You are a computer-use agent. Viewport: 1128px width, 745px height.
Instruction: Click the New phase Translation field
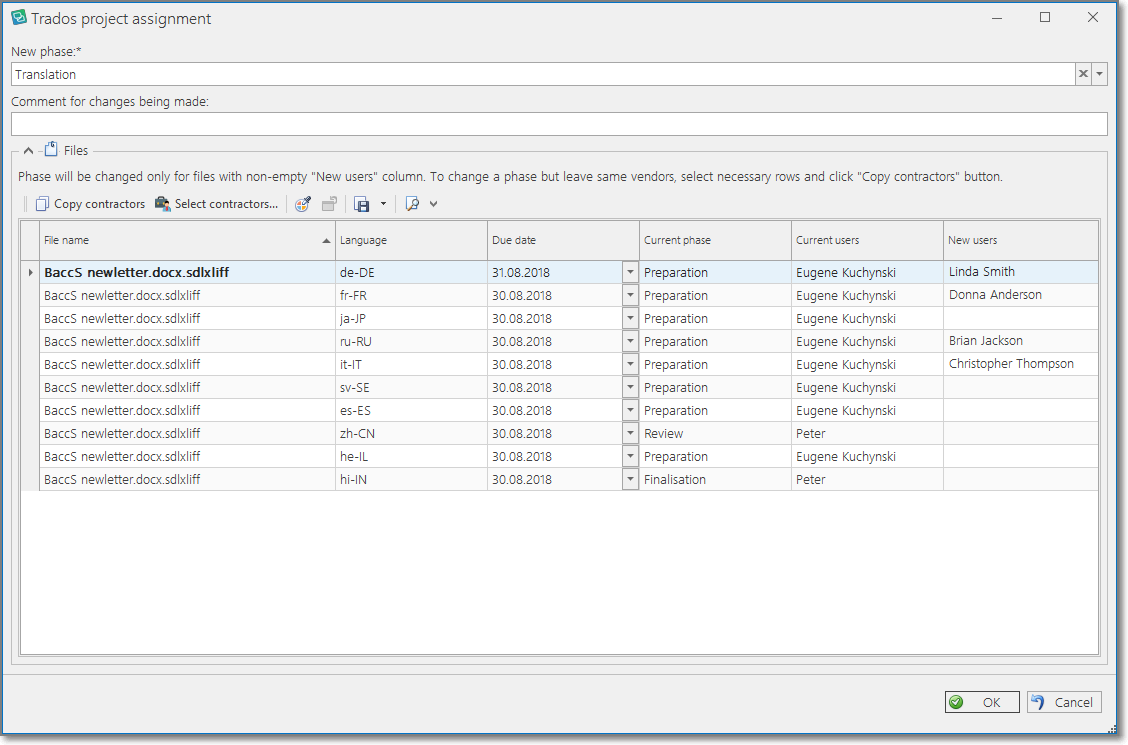[543, 74]
